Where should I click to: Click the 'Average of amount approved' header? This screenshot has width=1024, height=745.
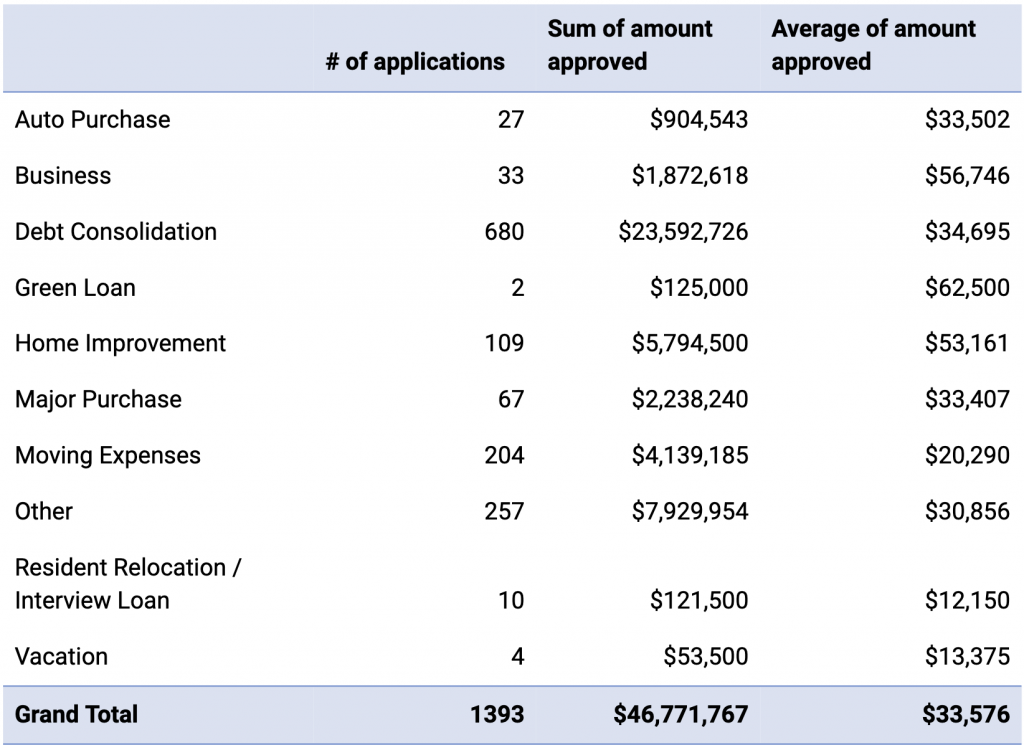click(873, 45)
